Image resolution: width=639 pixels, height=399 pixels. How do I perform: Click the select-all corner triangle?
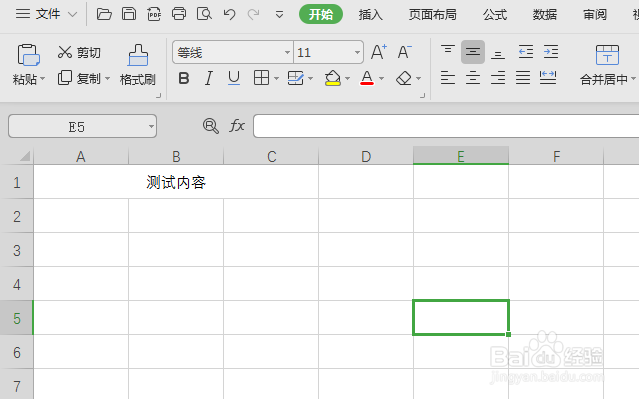(x=25, y=156)
